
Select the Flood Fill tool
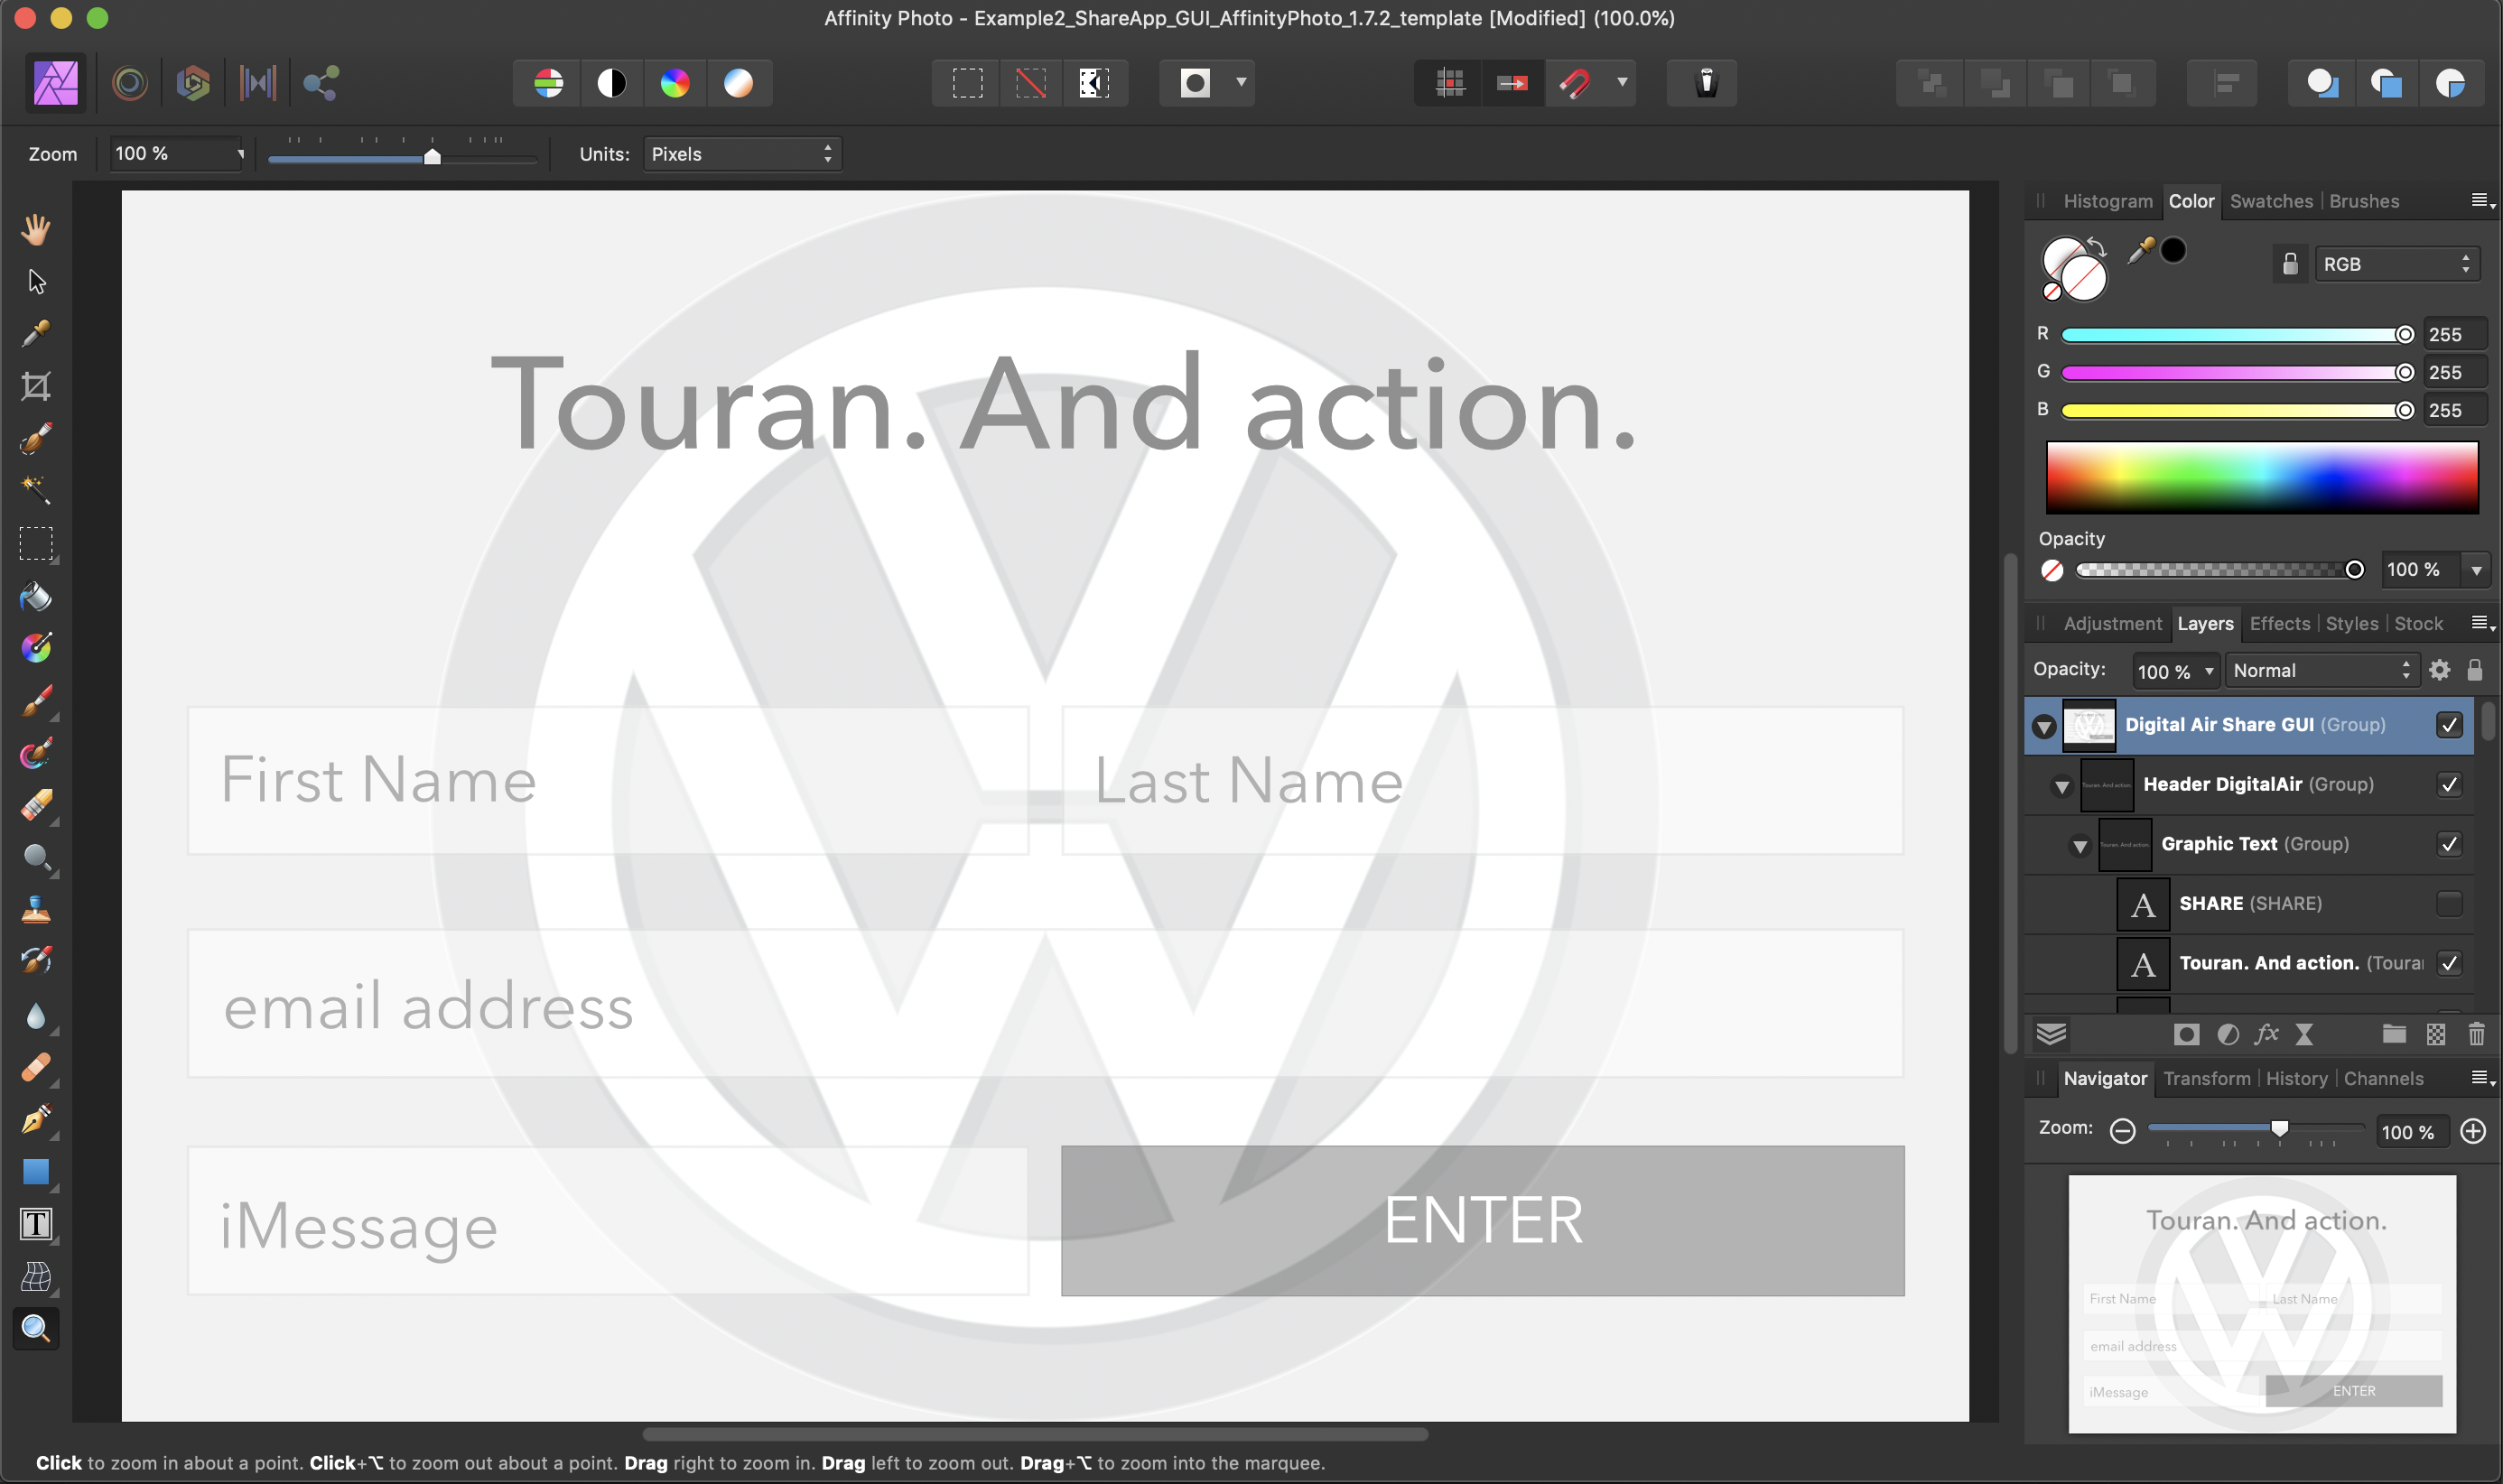[36, 597]
